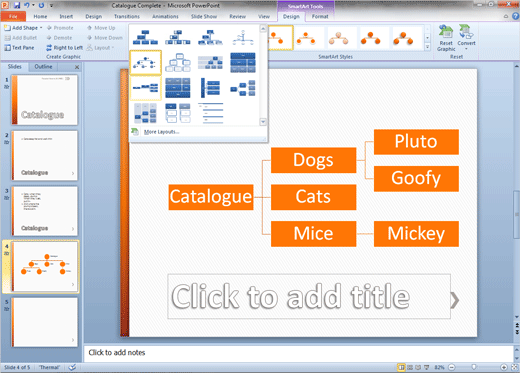Open the Transitions ribbon tab
The image size is (520, 373).
[x=127, y=16]
